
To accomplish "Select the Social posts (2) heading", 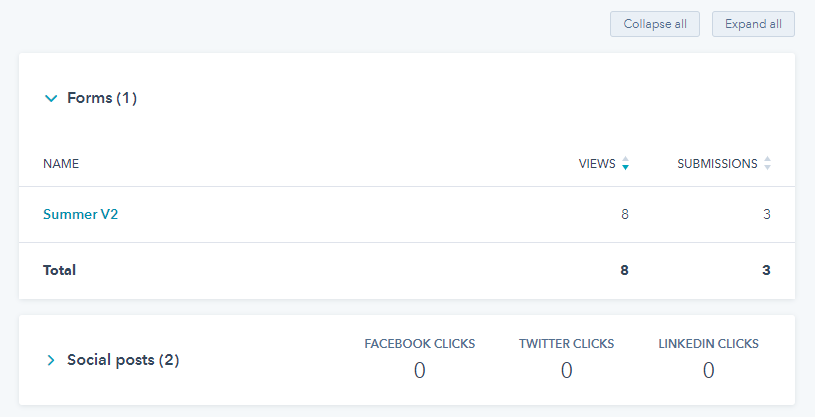I will click(x=123, y=360).
